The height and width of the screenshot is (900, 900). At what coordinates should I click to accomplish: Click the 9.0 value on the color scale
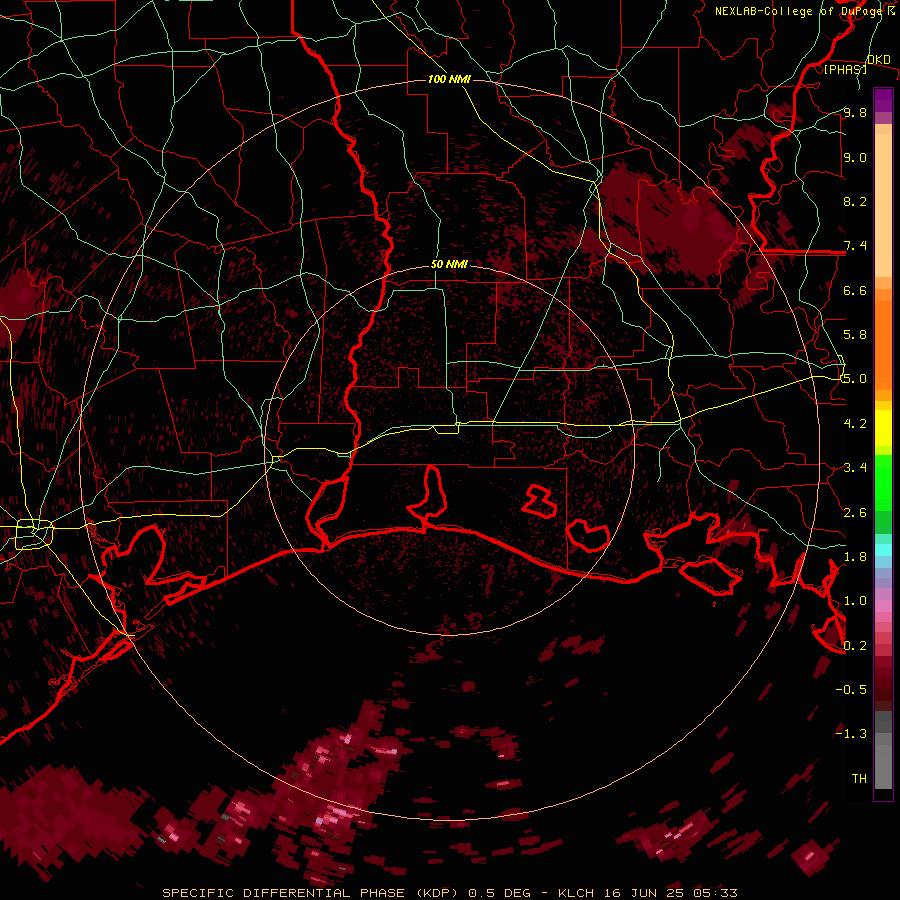(855, 157)
